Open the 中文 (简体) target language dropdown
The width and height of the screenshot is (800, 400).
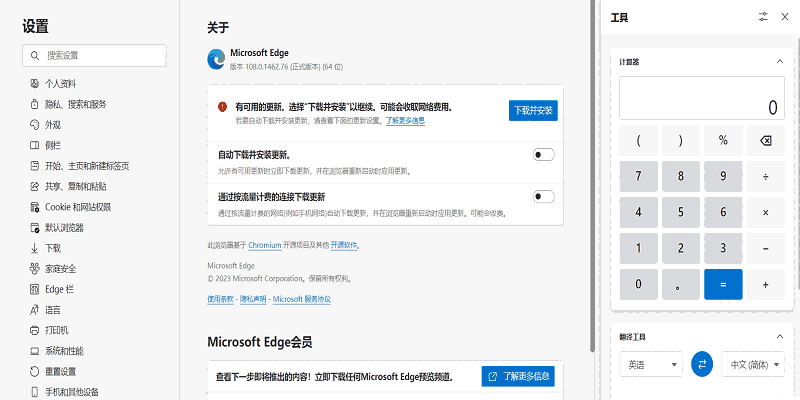click(x=753, y=364)
